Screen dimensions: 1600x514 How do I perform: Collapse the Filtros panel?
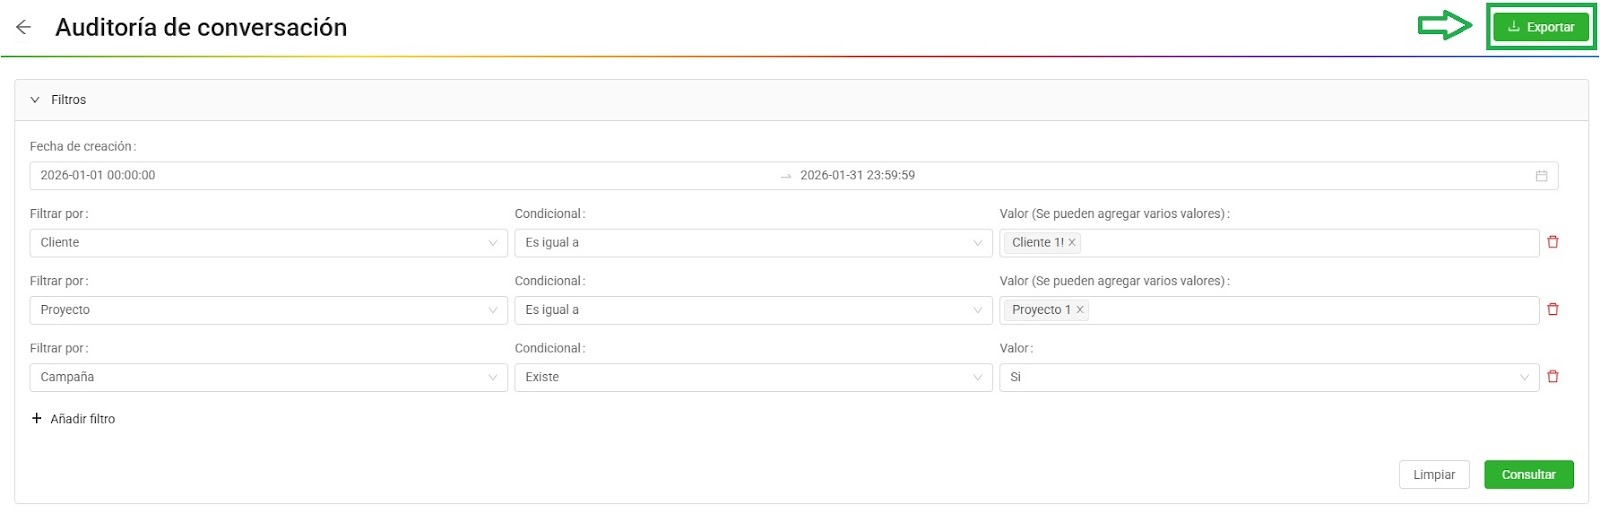coord(35,100)
